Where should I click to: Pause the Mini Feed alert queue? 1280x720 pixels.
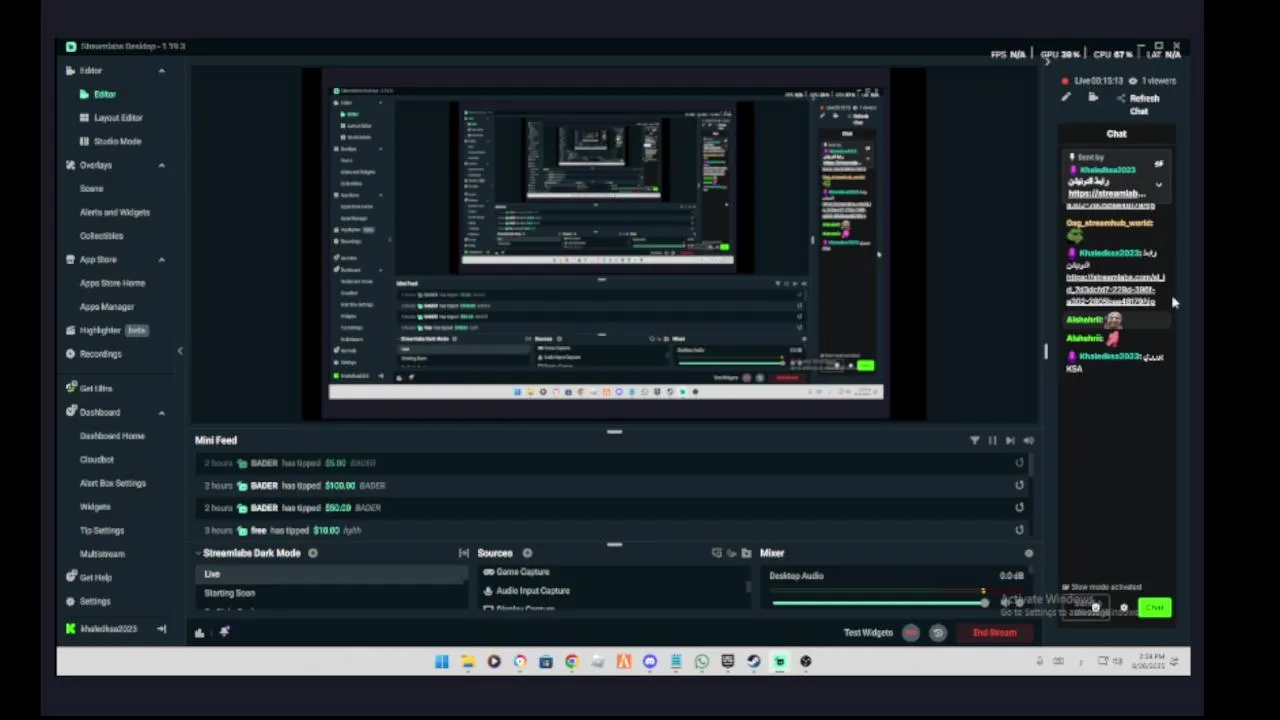tap(992, 440)
